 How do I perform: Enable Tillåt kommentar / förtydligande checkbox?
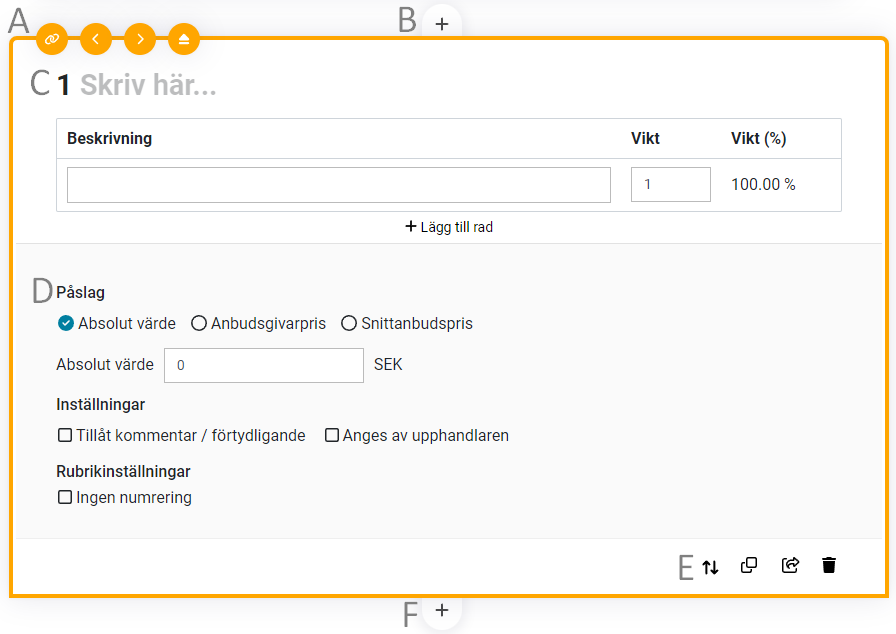pos(66,436)
